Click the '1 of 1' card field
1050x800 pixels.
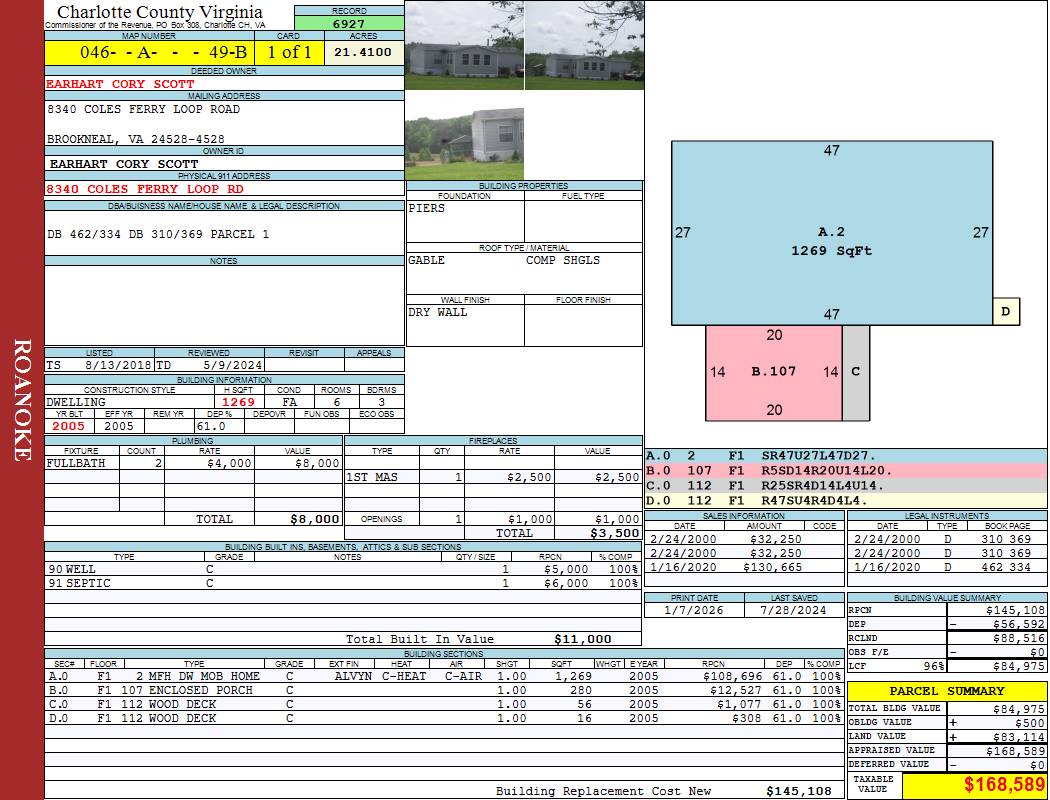289,52
